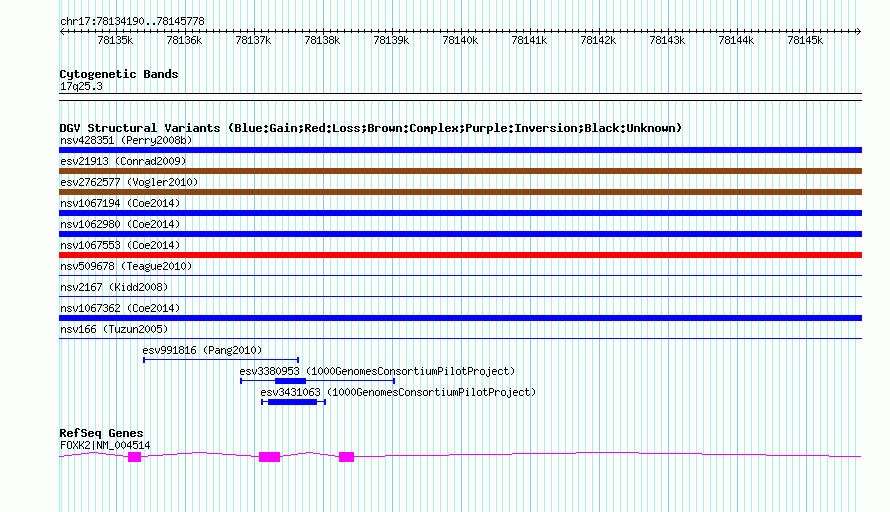Open variant label nsv2167 (Kidd2008)
Viewport: 890px width, 512px height.
point(114,287)
